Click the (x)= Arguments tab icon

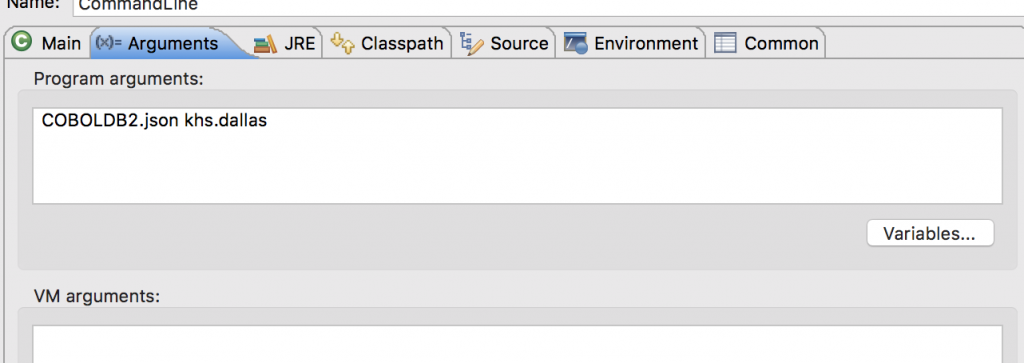108,43
